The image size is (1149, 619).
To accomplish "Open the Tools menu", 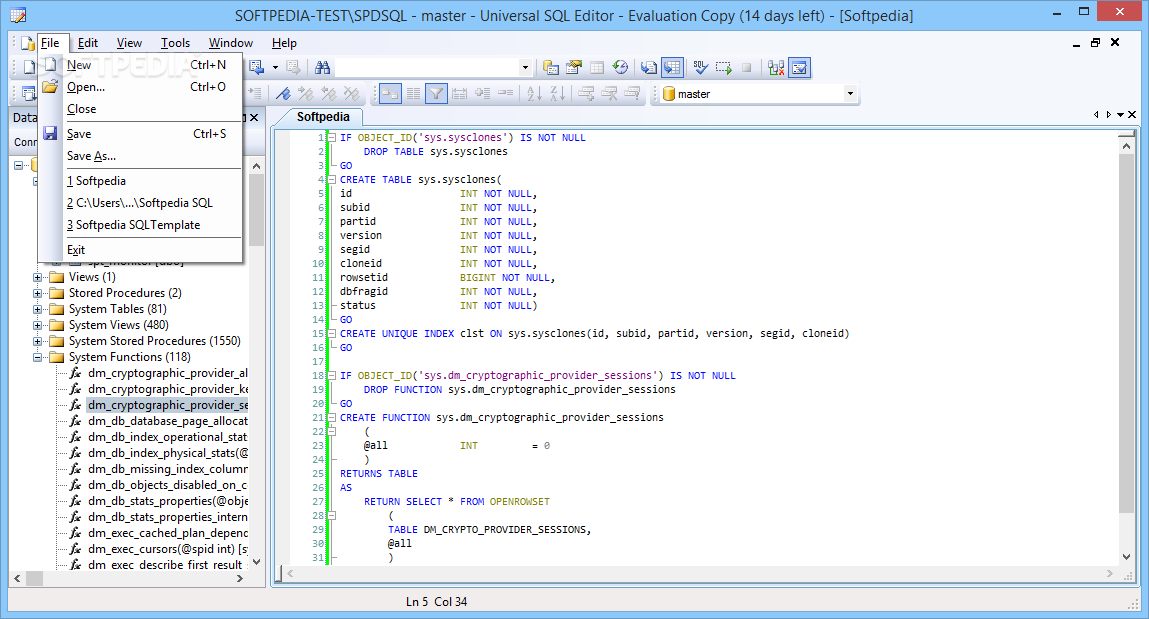I will tap(175, 43).
